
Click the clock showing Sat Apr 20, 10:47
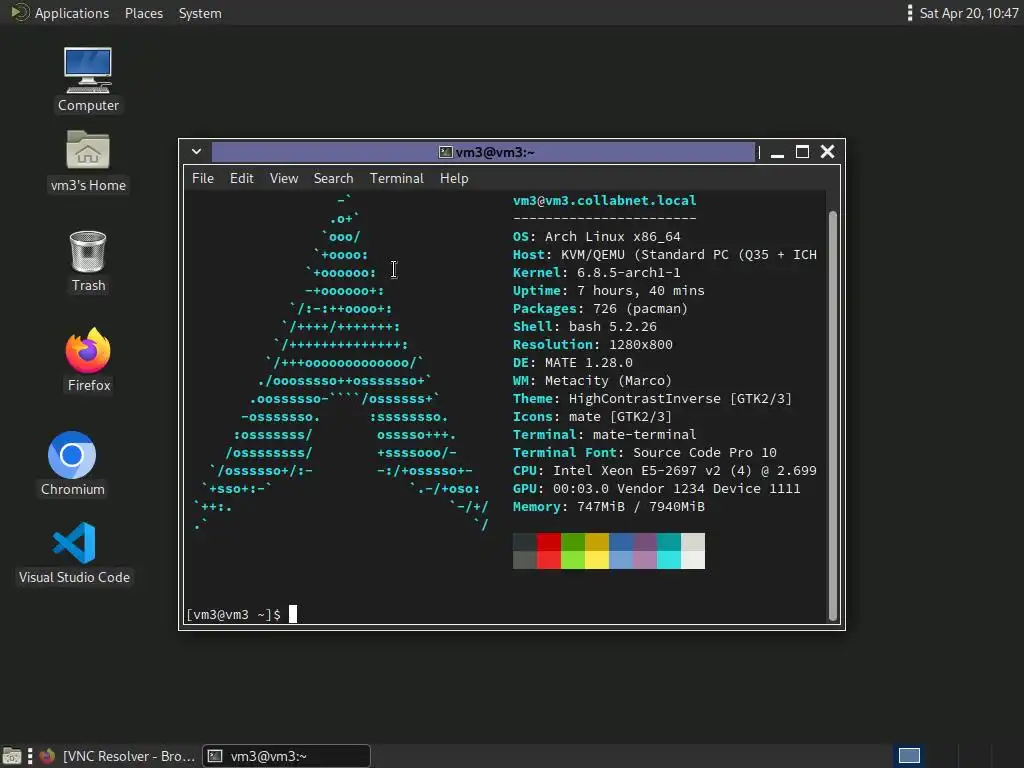click(968, 13)
